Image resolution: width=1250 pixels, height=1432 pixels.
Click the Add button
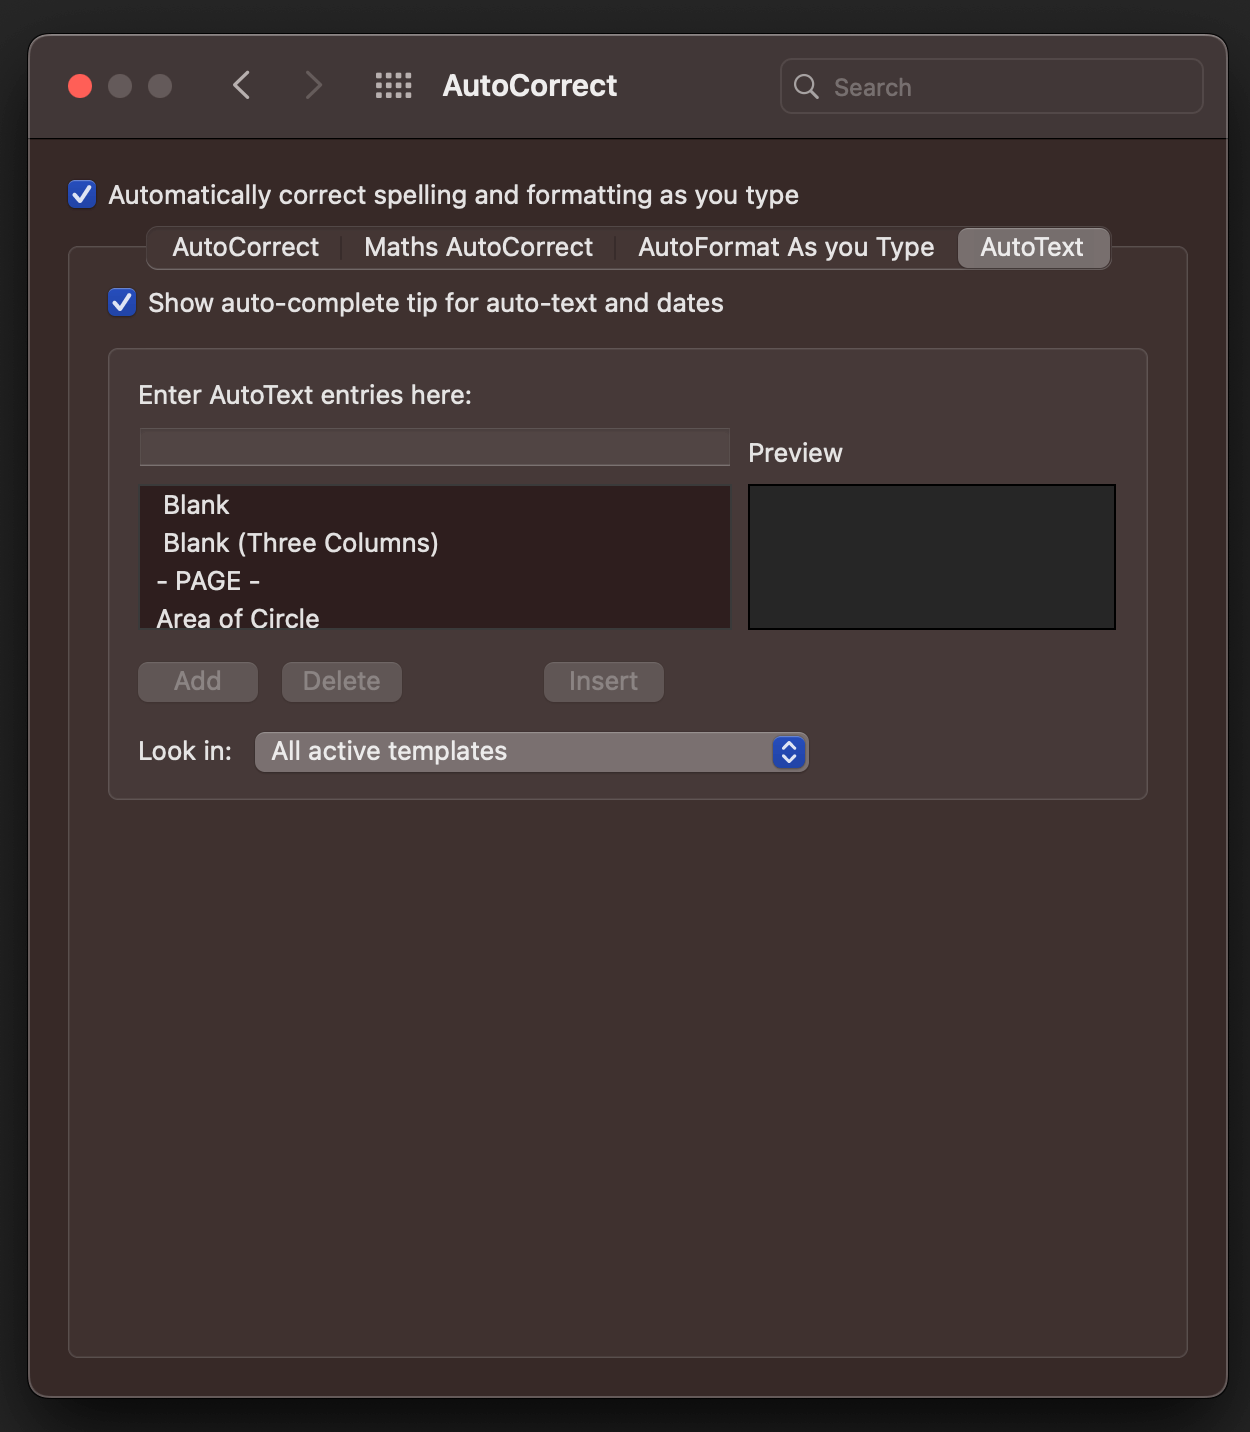pos(198,681)
